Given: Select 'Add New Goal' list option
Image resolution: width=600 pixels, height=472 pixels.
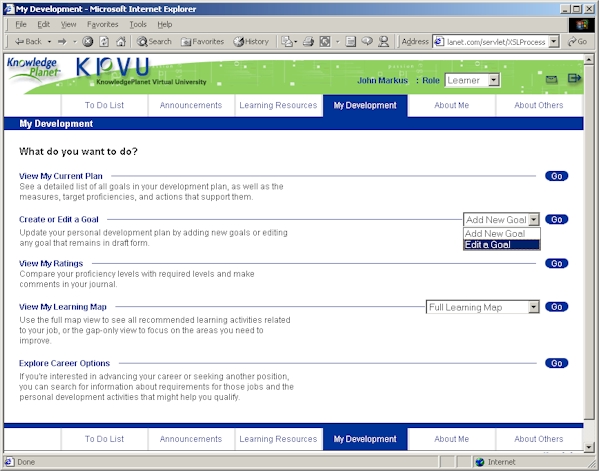Looking at the screenshot, I should click(x=502, y=234).
